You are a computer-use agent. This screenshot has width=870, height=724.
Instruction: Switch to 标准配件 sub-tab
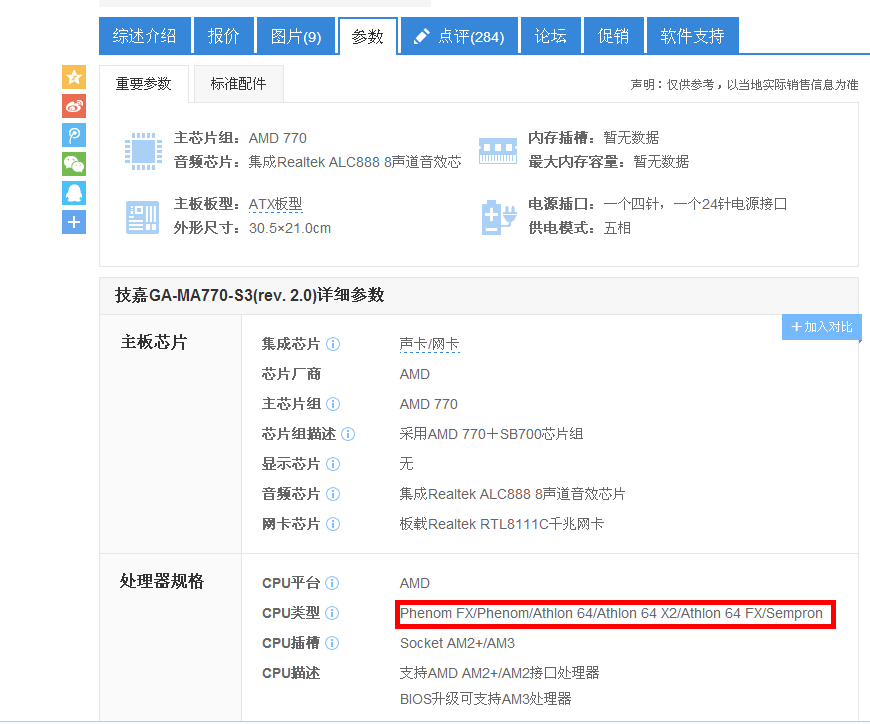pos(239,84)
